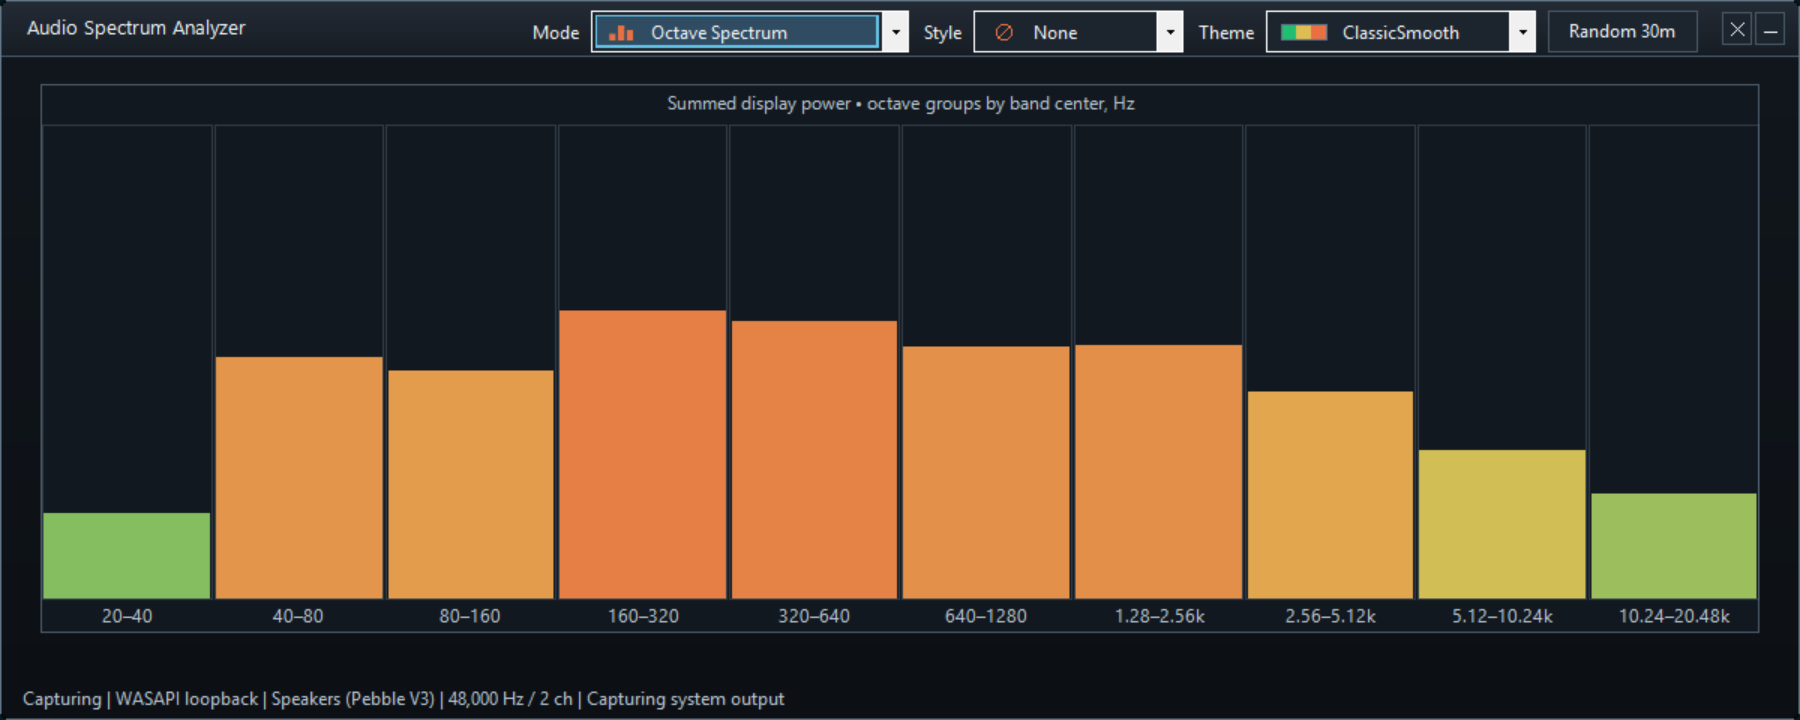The image size is (1800, 720).
Task: Click the 10.24–20.48k axis label
Action: 1675,616
